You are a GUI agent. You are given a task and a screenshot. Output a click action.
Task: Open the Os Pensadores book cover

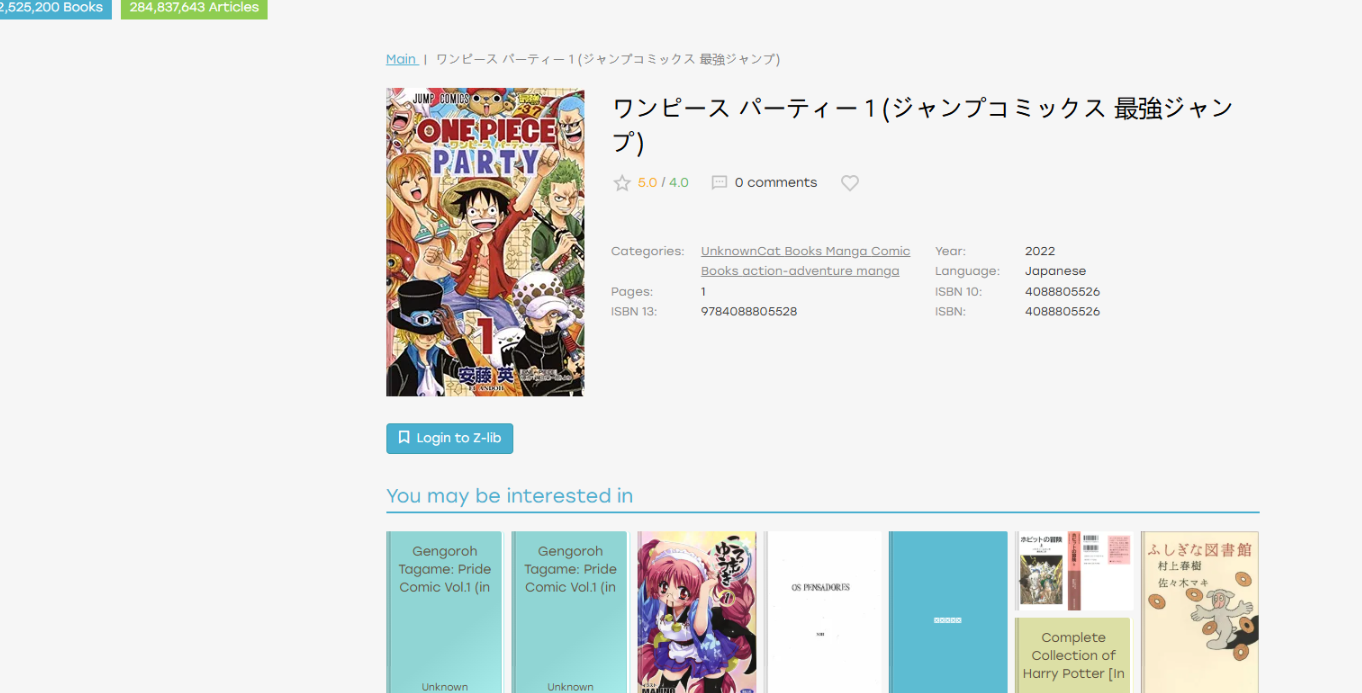click(x=825, y=611)
